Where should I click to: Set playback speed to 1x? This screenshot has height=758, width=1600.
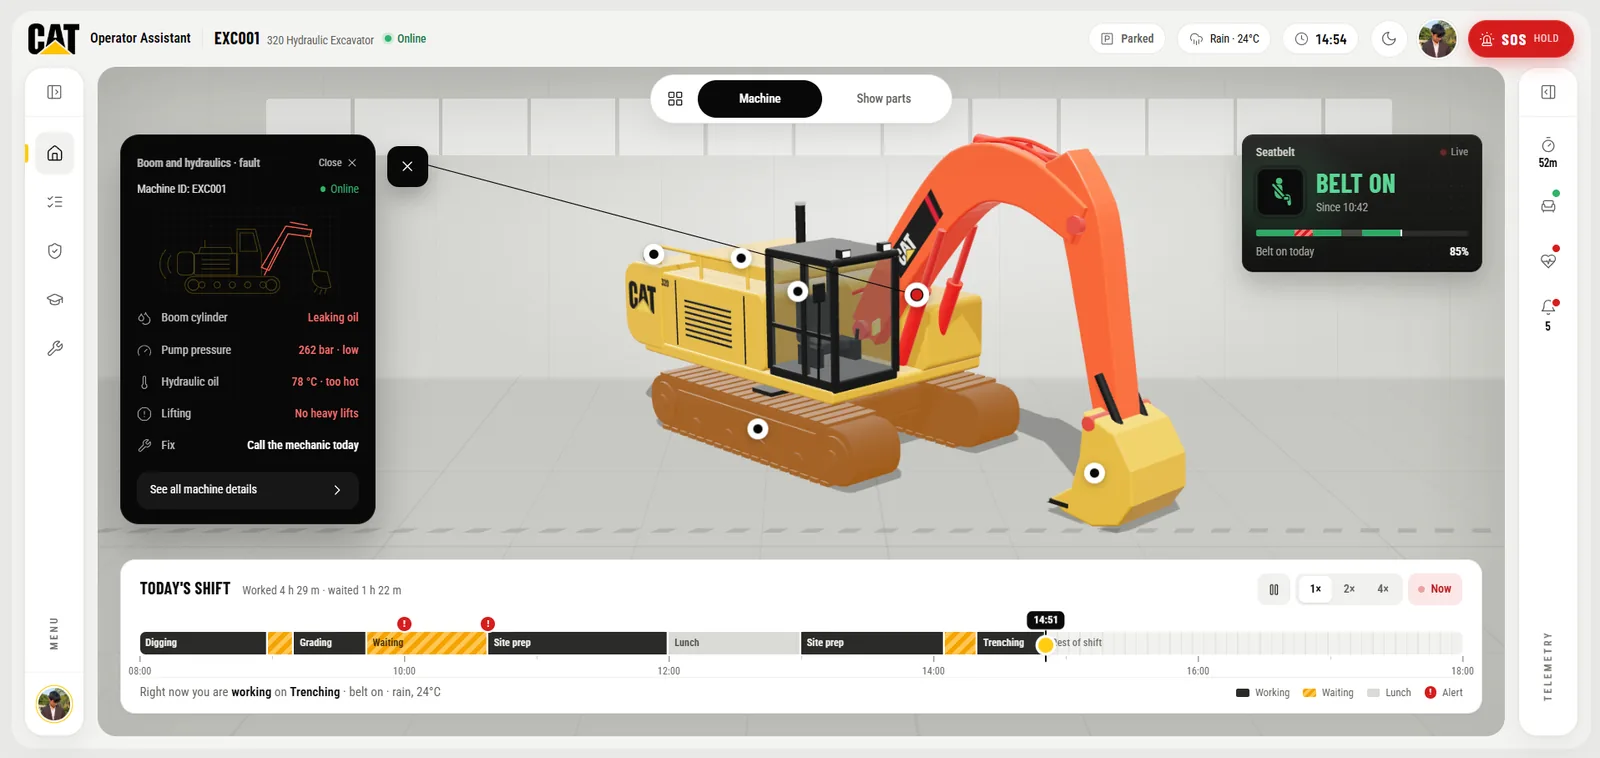1315,589
